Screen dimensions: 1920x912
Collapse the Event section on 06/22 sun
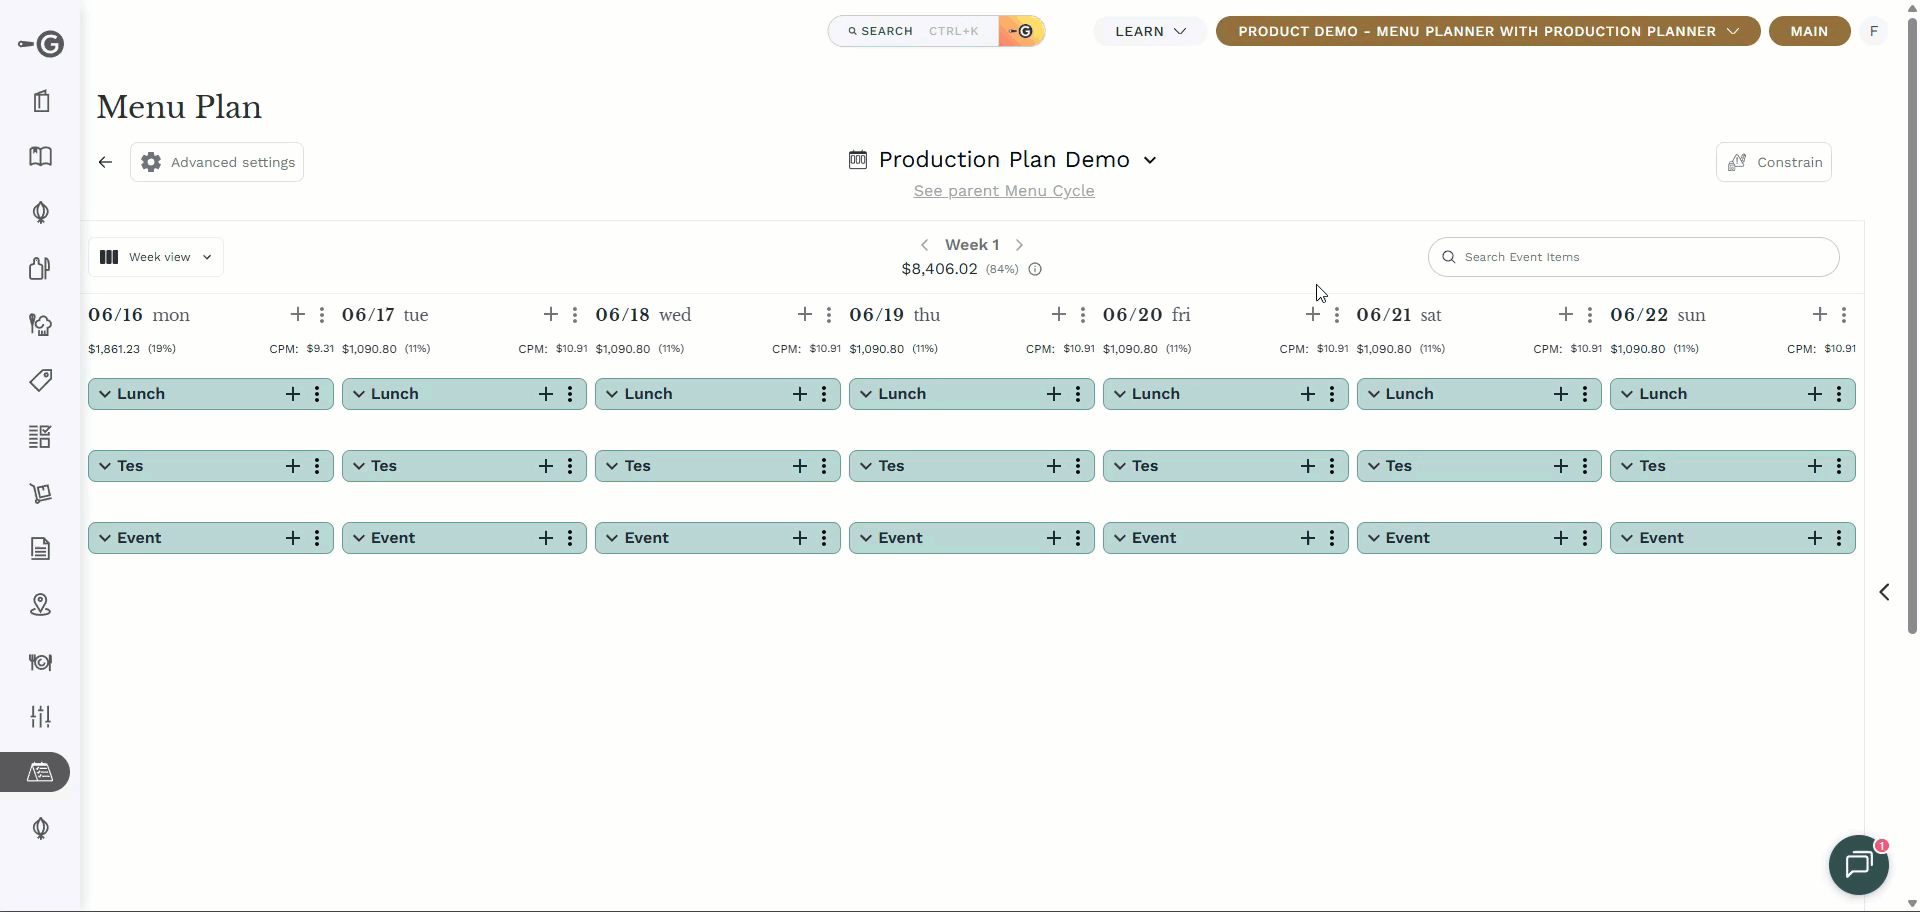[x=1627, y=538]
